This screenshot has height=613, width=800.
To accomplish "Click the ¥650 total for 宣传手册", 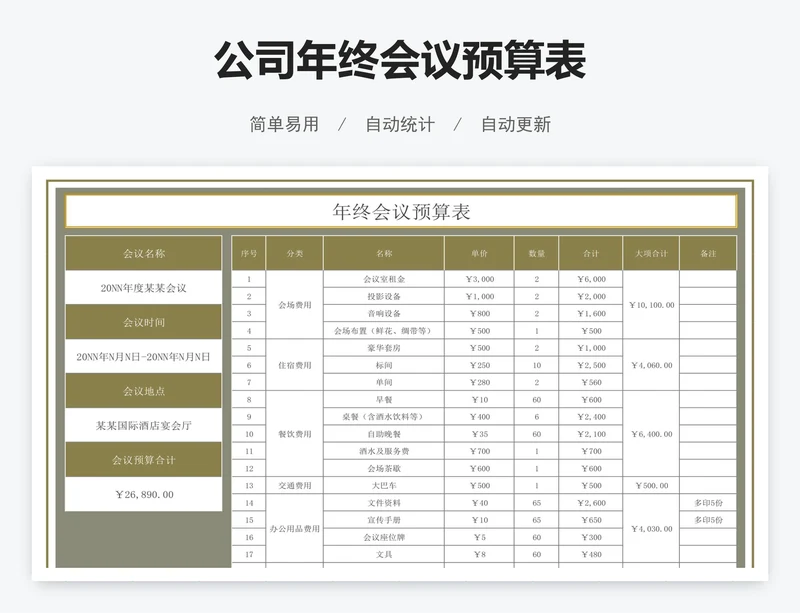I will pos(591,520).
